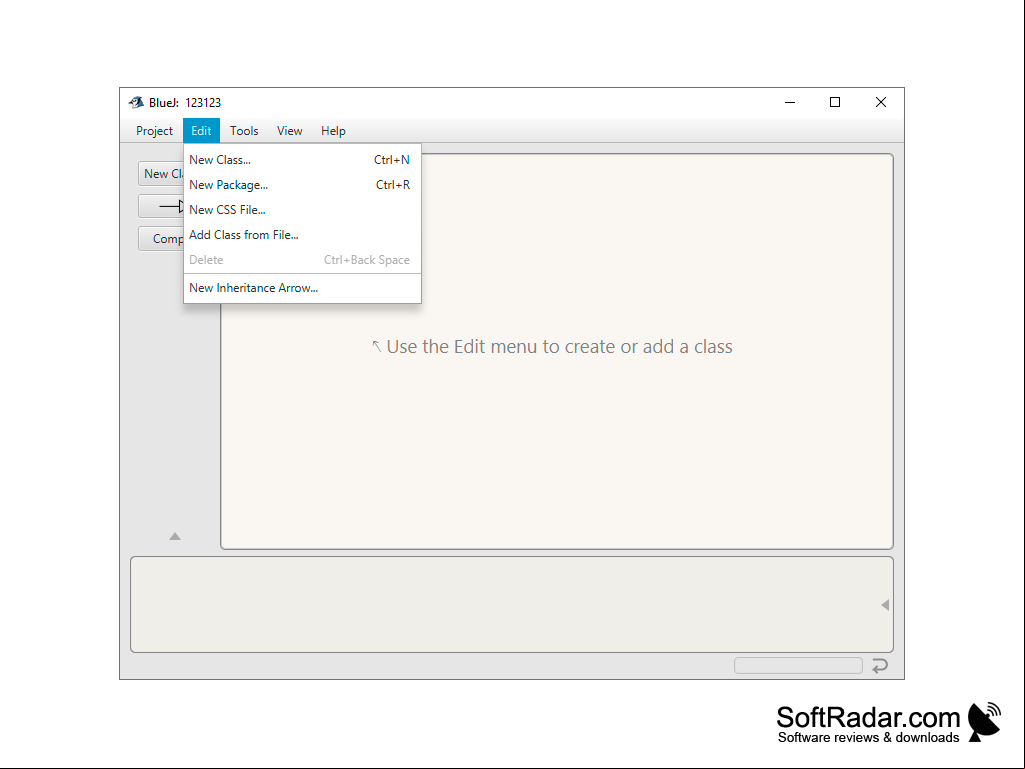Image resolution: width=1025 pixels, height=769 pixels.
Task: Open the Tools menu
Action: (244, 131)
